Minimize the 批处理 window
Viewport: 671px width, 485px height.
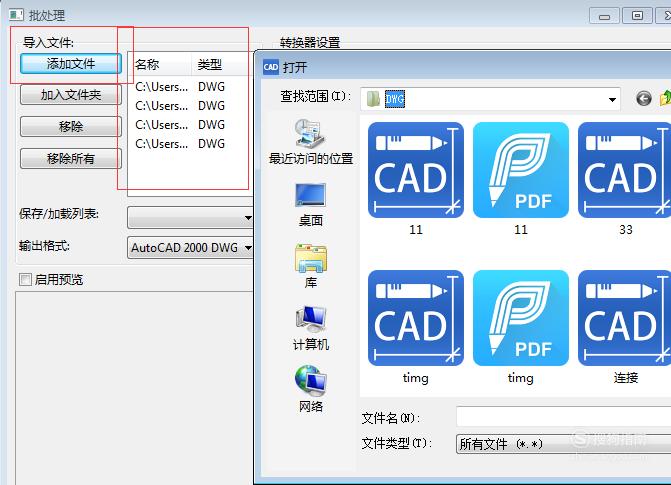tap(604, 16)
